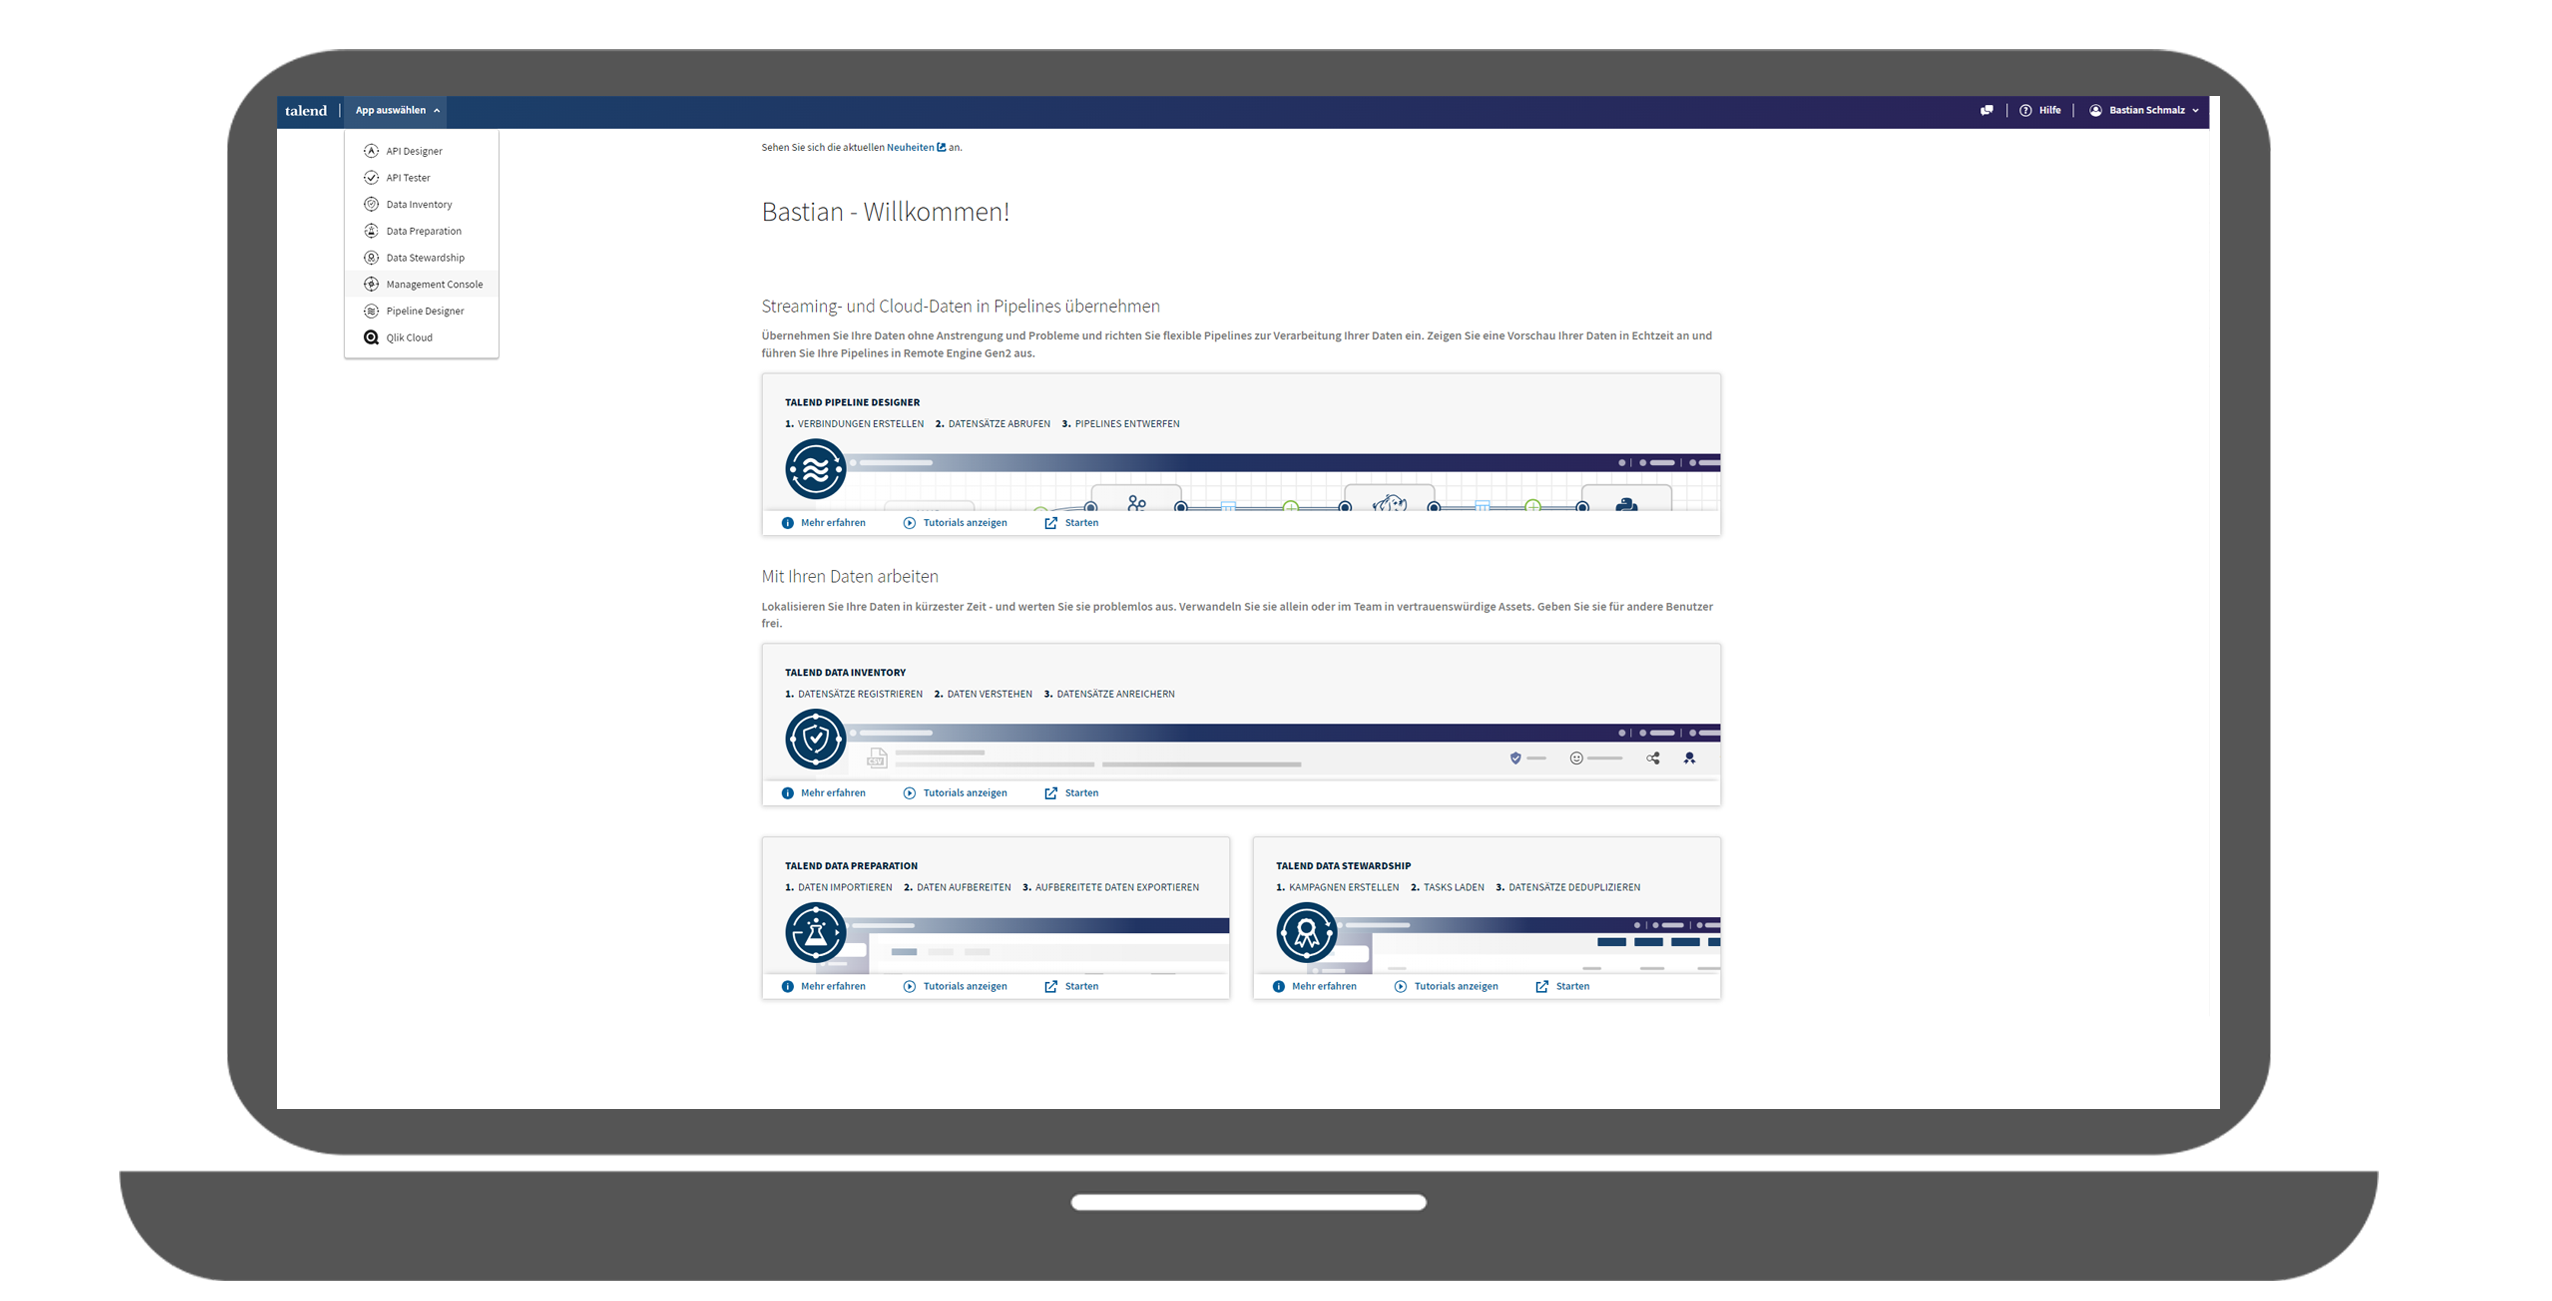The width and height of the screenshot is (2552, 1301).
Task: Click the Pipeline Designer icon in menu
Action: click(372, 310)
